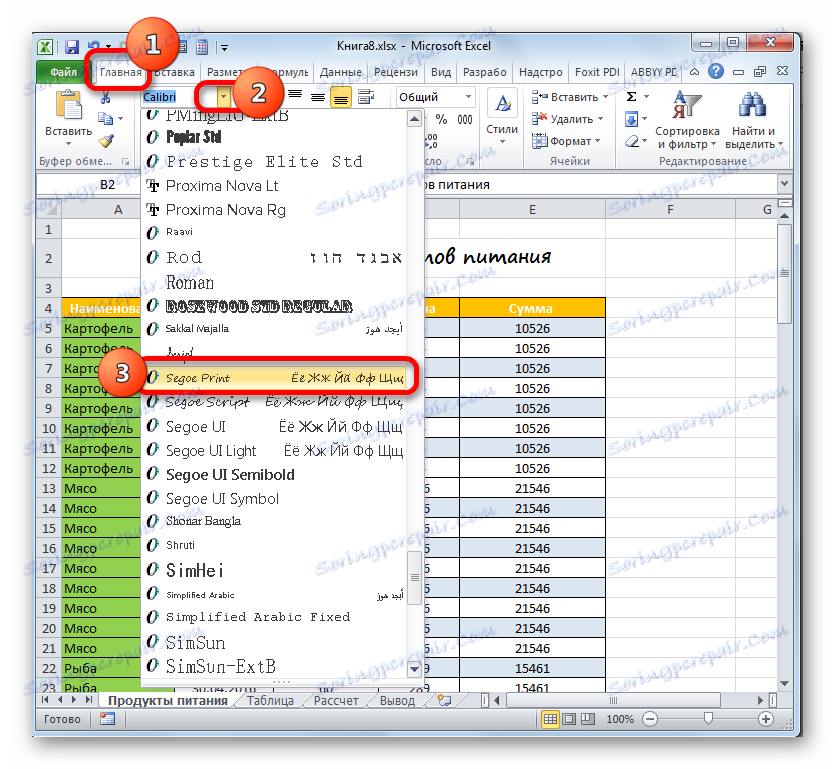Open the Foxit PDF ribbon tab

(597, 72)
